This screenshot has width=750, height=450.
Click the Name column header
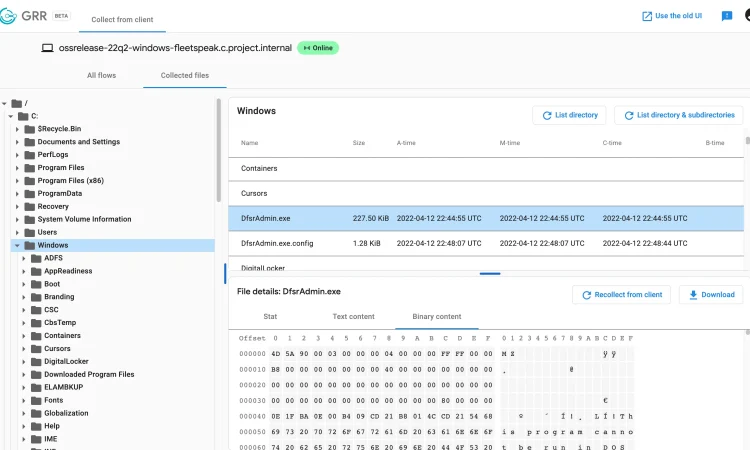pyautogui.click(x=250, y=143)
